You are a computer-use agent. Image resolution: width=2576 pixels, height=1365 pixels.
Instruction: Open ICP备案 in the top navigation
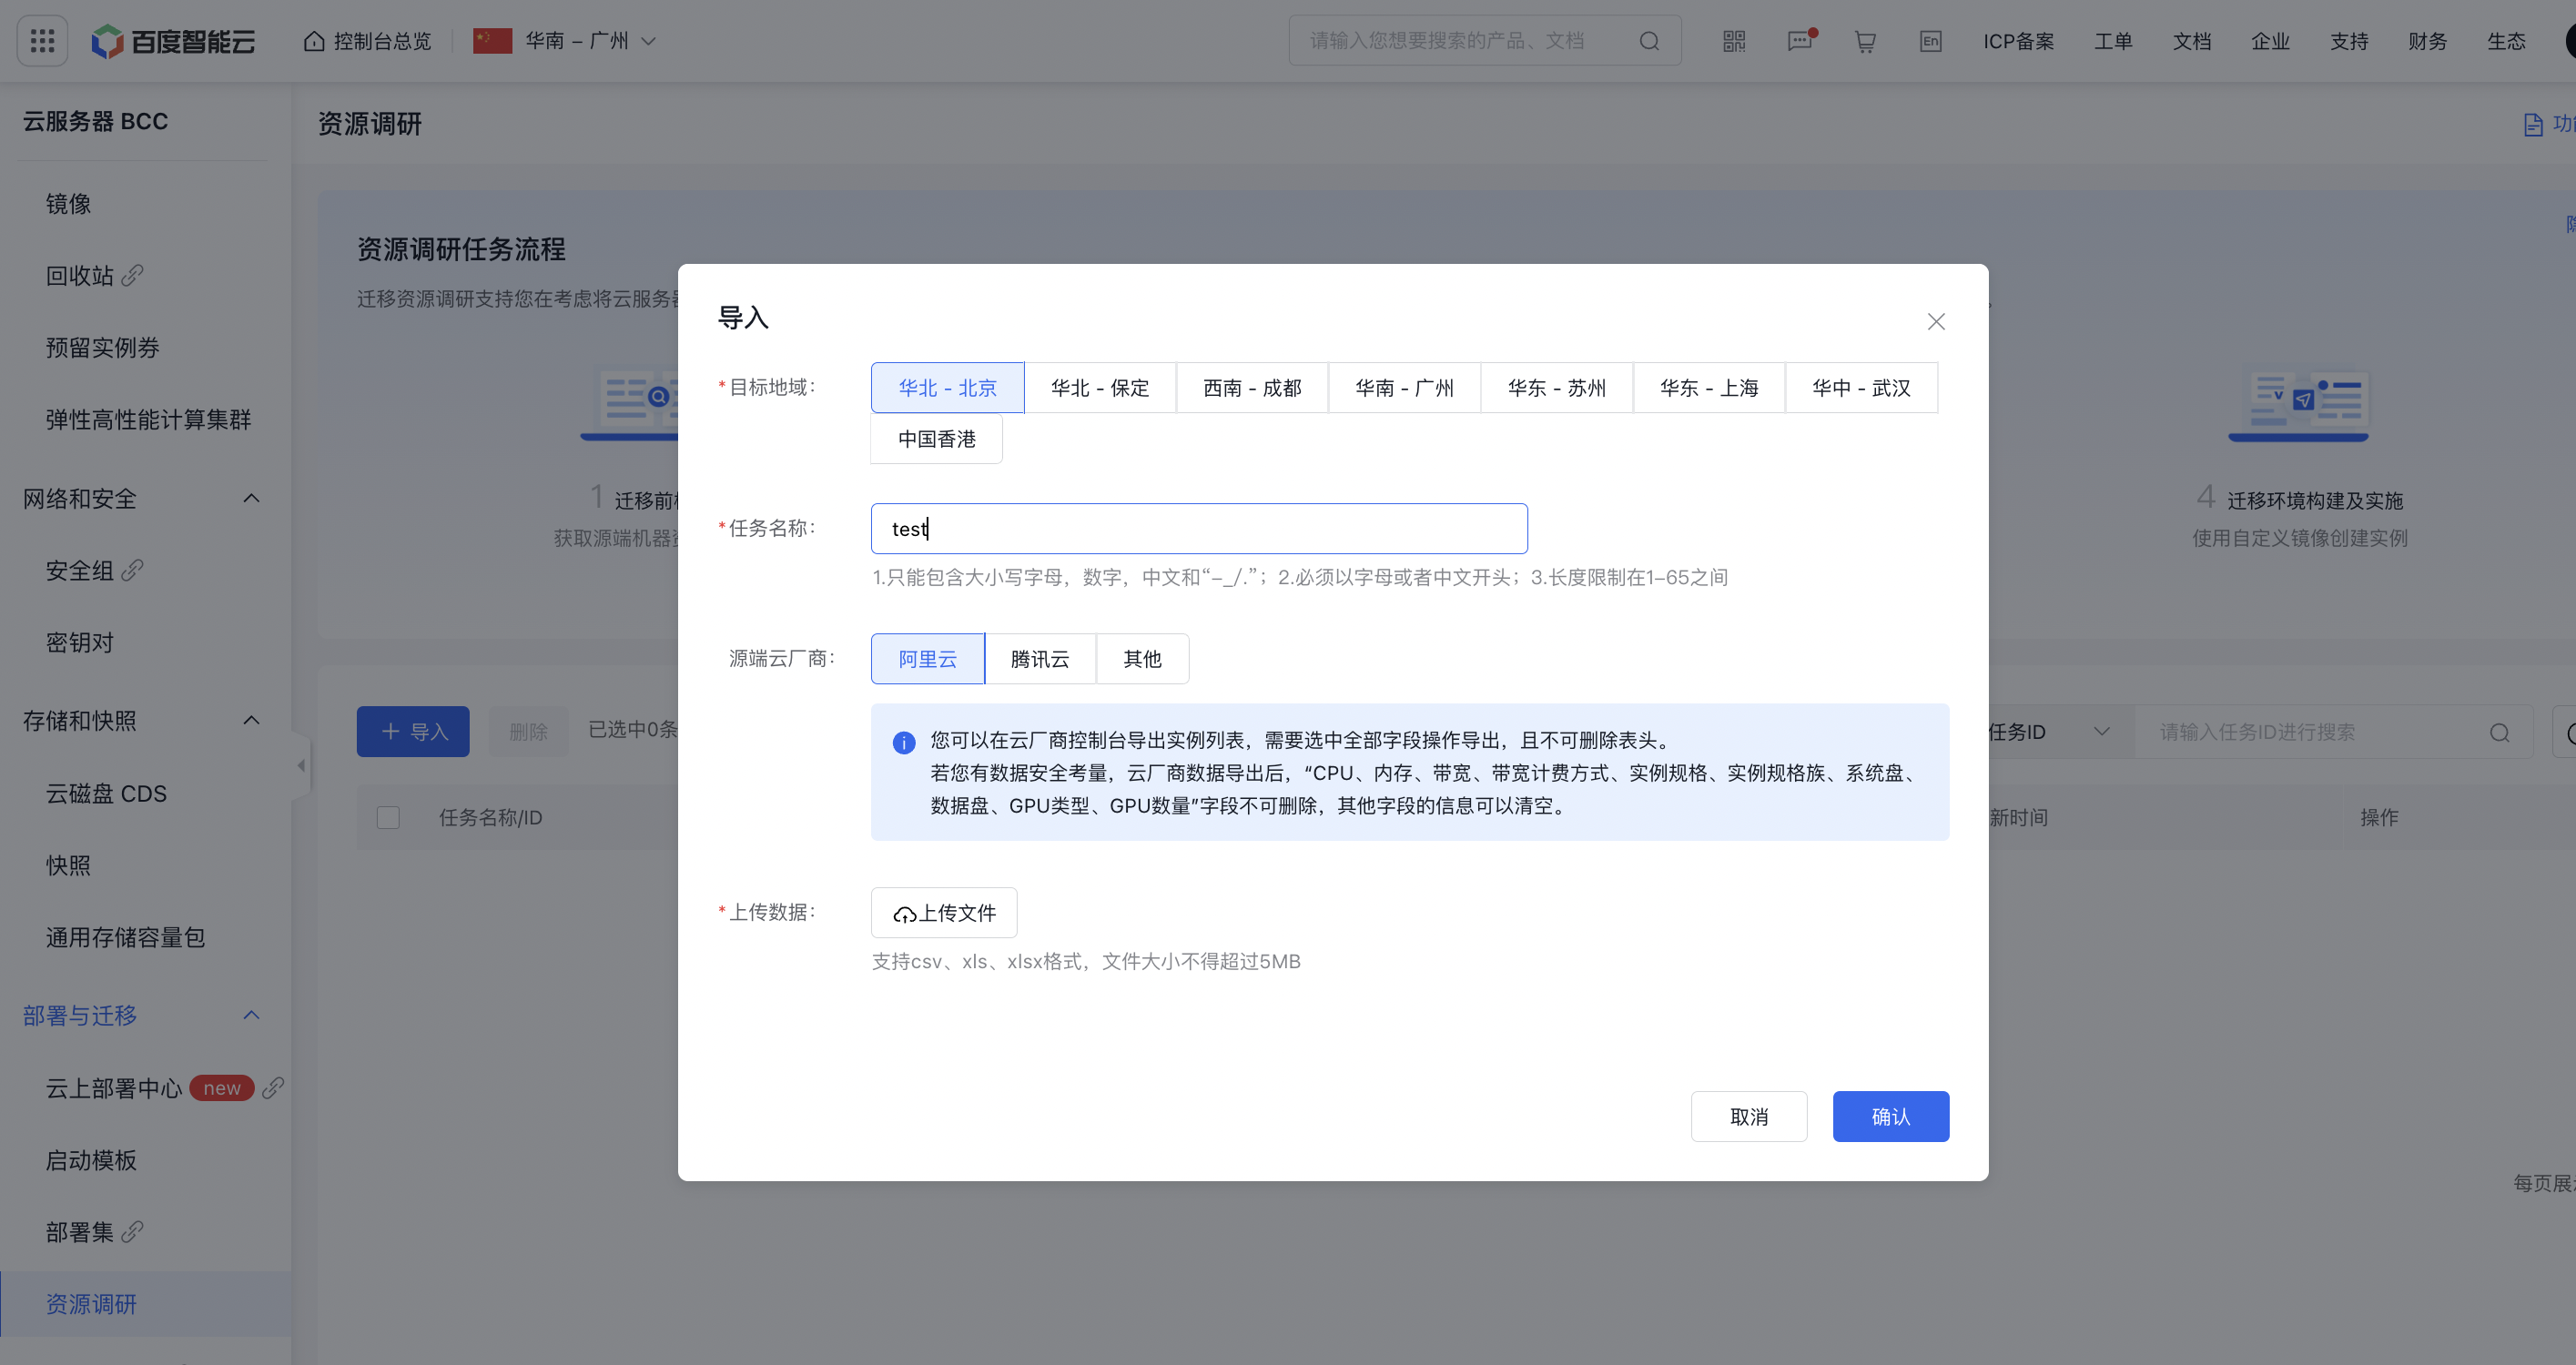(2018, 41)
